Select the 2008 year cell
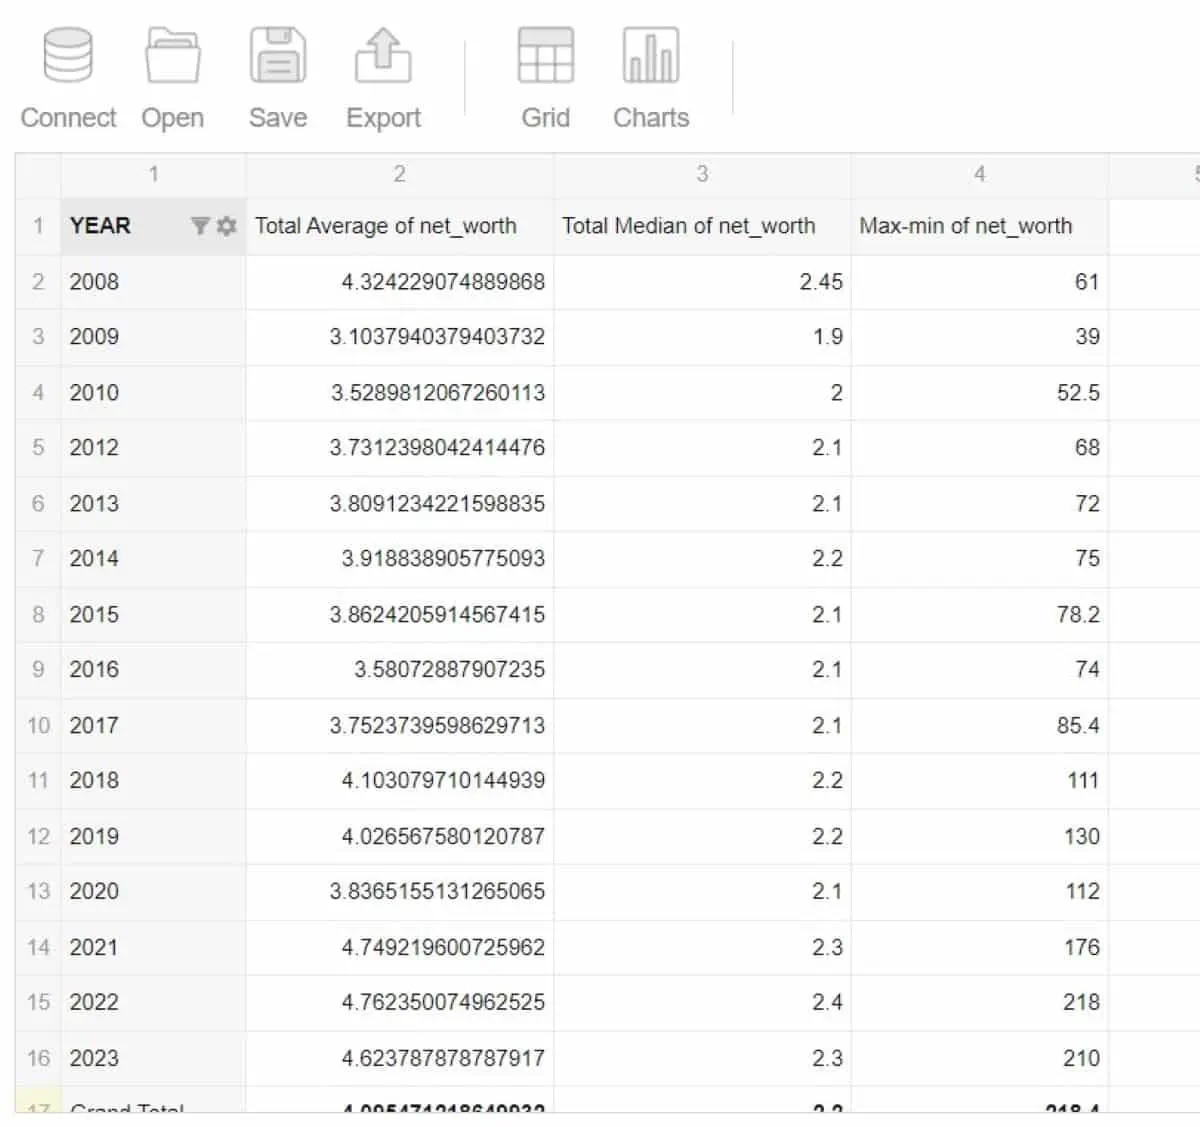 pyautogui.click(x=93, y=282)
